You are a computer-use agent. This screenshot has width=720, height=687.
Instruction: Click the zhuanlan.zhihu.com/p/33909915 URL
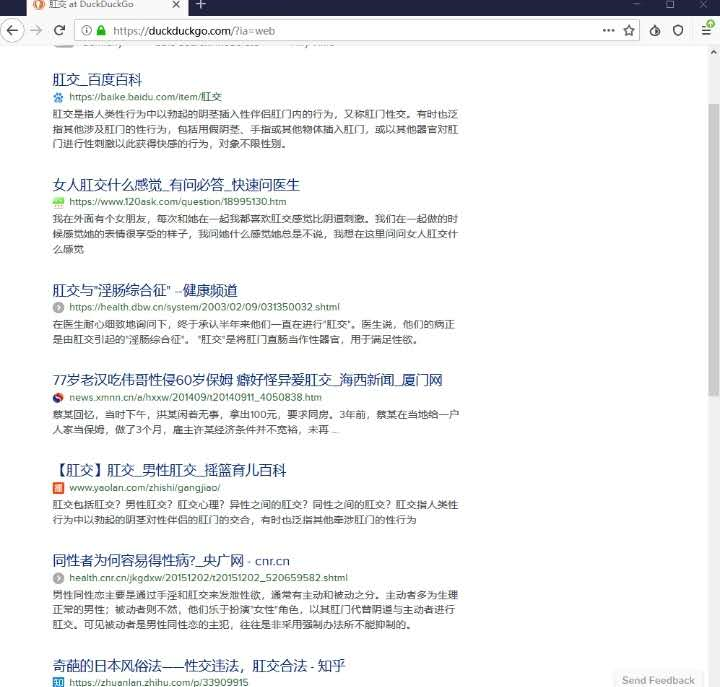tap(158, 682)
